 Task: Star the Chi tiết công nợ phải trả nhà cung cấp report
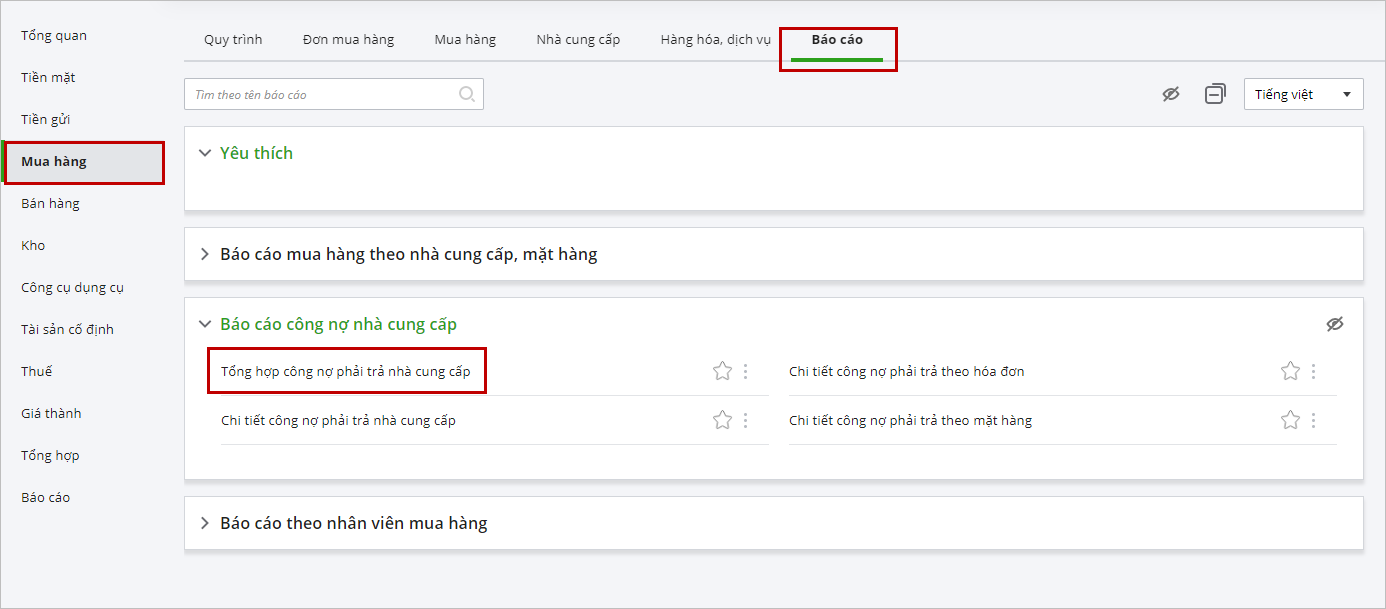click(722, 420)
